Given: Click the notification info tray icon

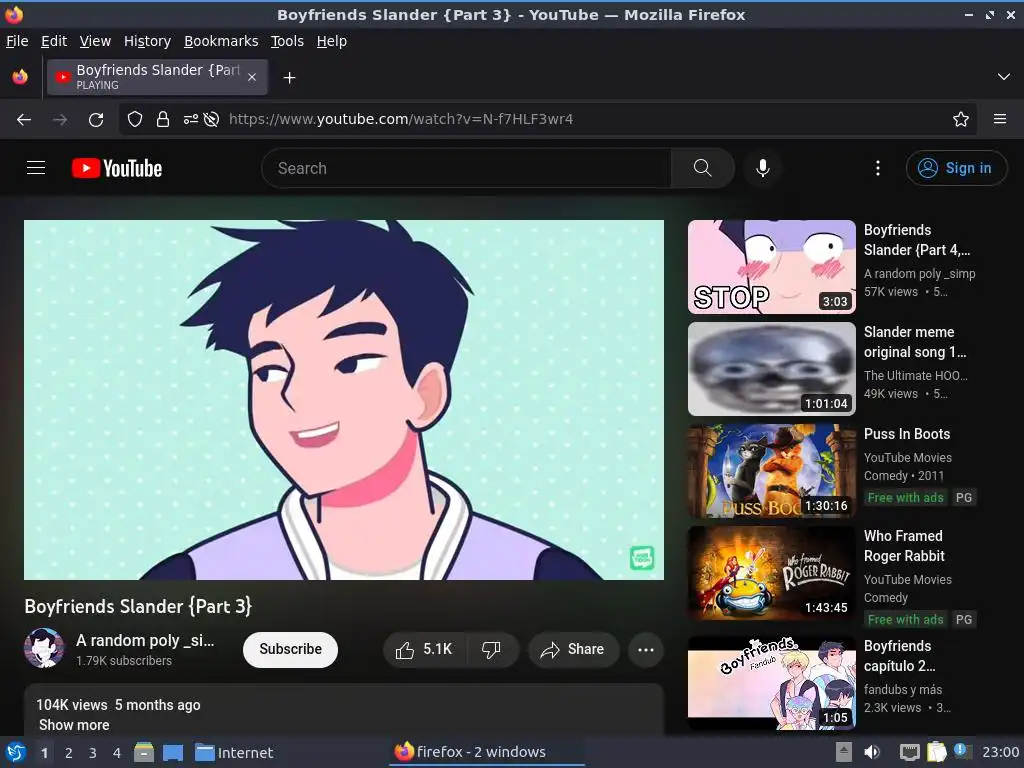Looking at the screenshot, I should [961, 751].
